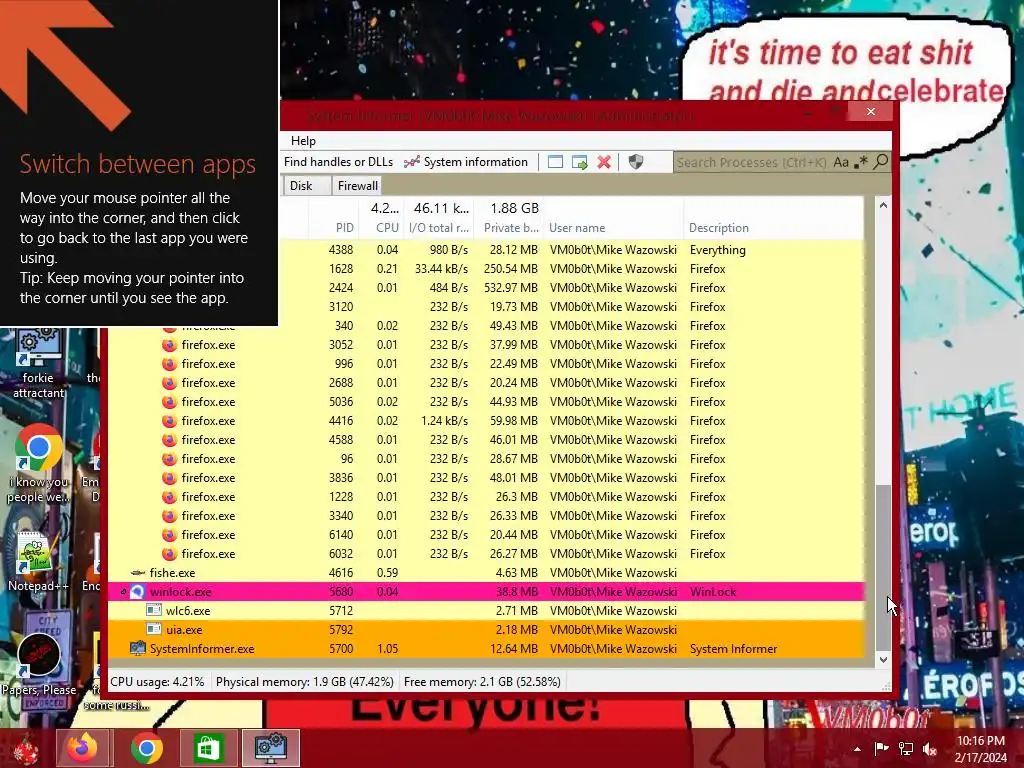Screen dimensions: 1024x768
Task: Click the Find window toolbar icon
Action: pyautogui.click(x=555, y=162)
